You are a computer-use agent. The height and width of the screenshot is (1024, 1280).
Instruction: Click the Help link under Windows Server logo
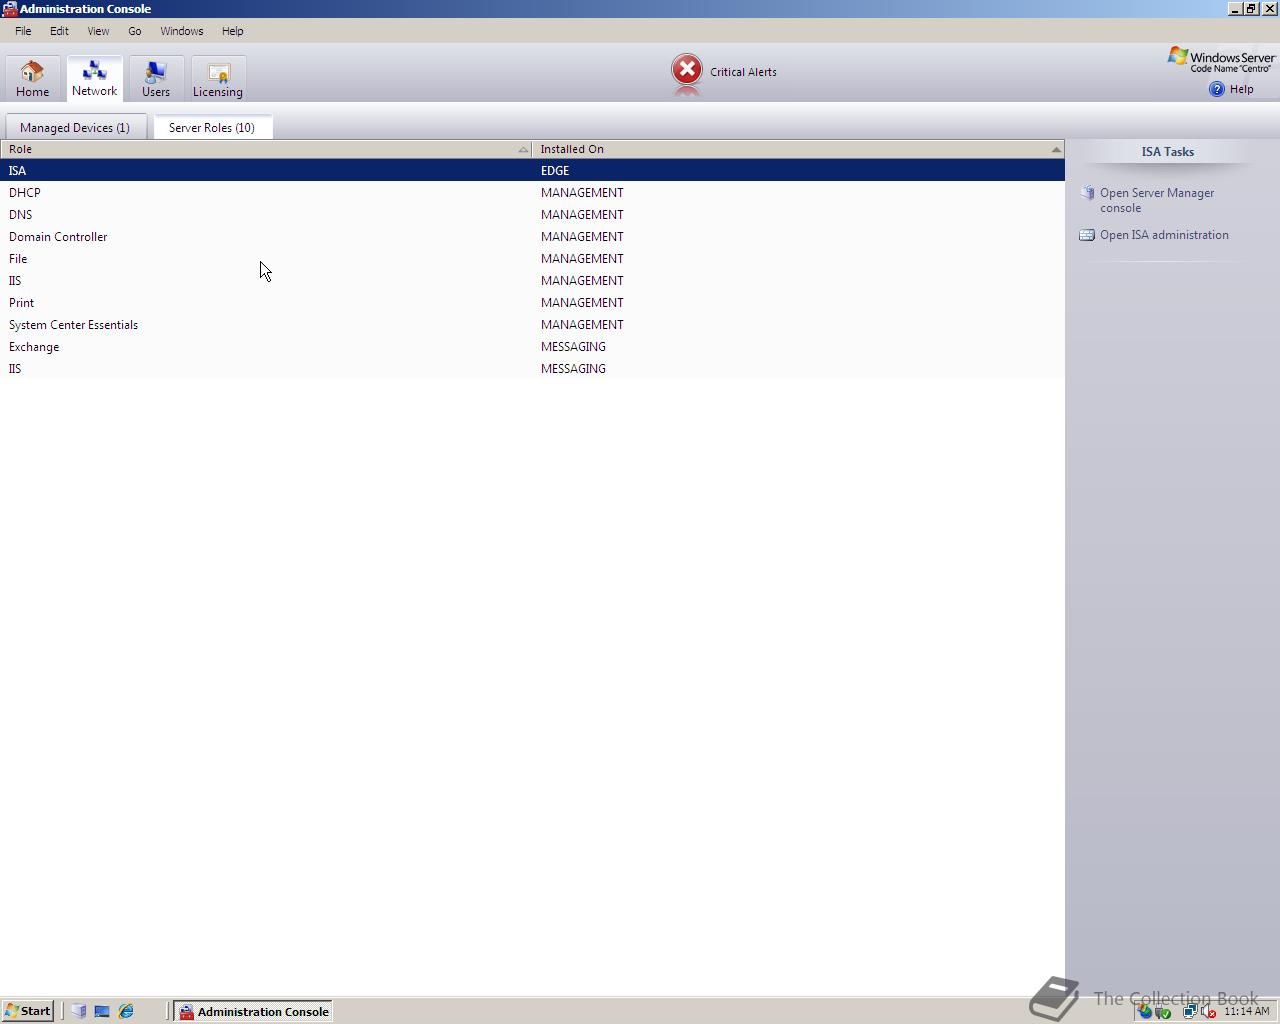coord(1241,89)
